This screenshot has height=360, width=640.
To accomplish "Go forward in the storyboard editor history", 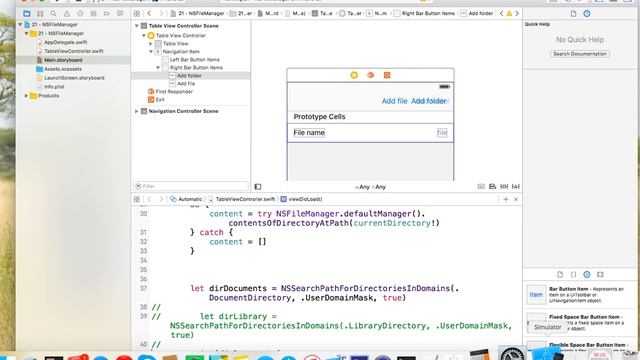I will click(161, 13).
